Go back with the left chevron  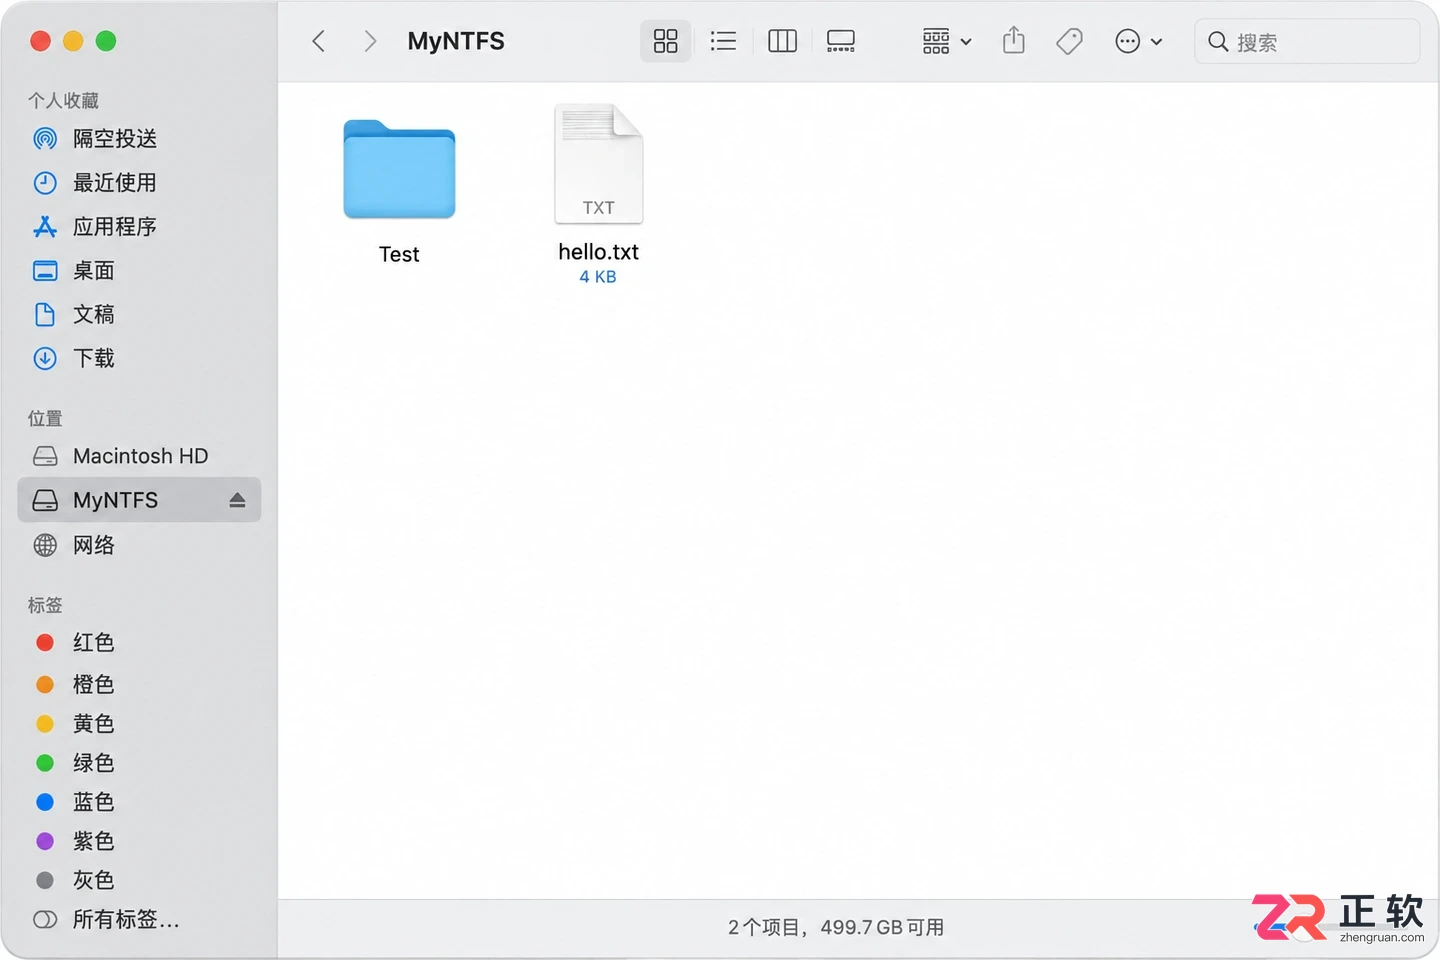pos(319,41)
